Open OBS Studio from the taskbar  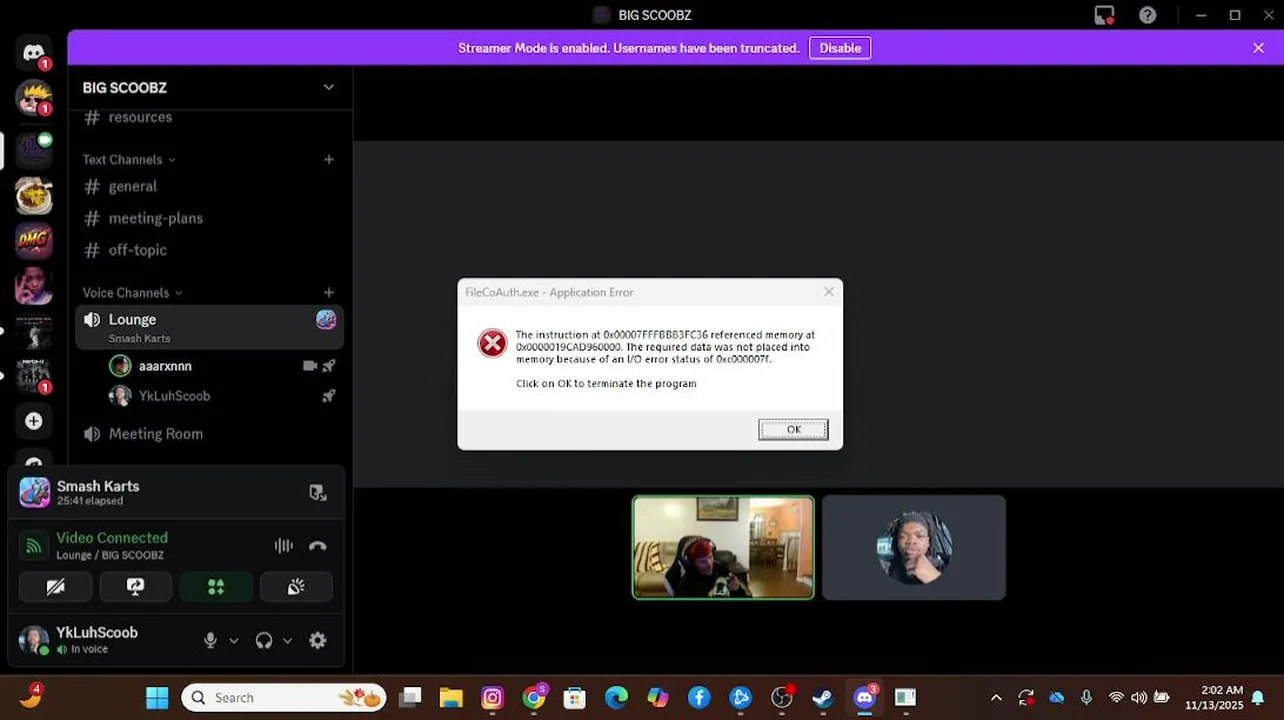pos(782,697)
